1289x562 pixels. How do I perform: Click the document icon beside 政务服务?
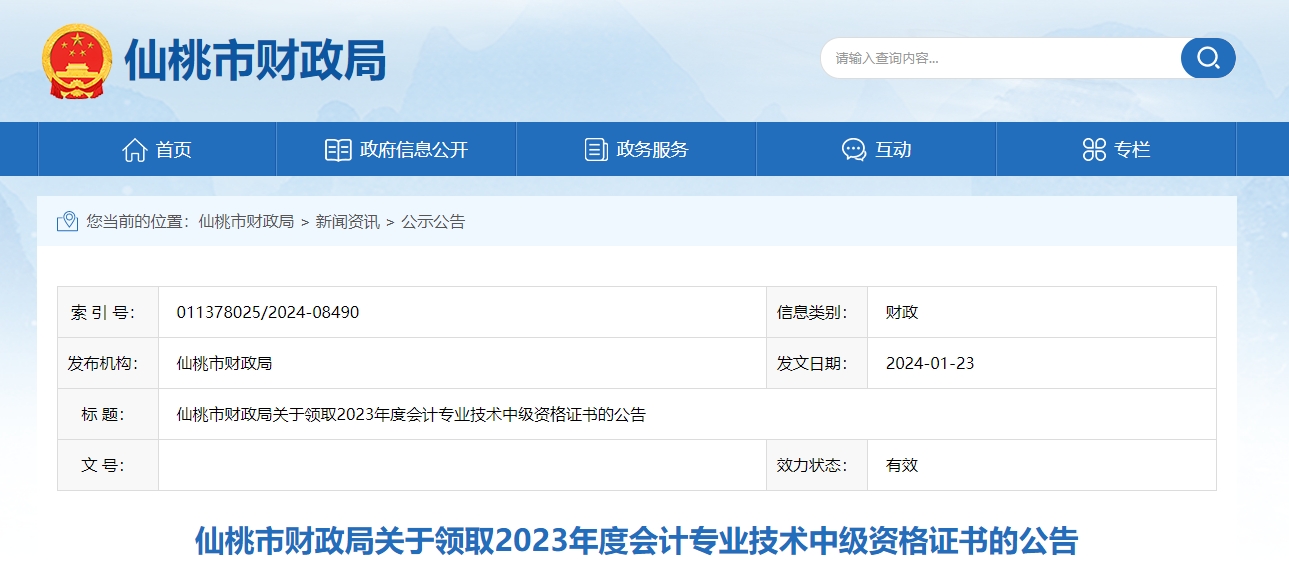[x=596, y=150]
